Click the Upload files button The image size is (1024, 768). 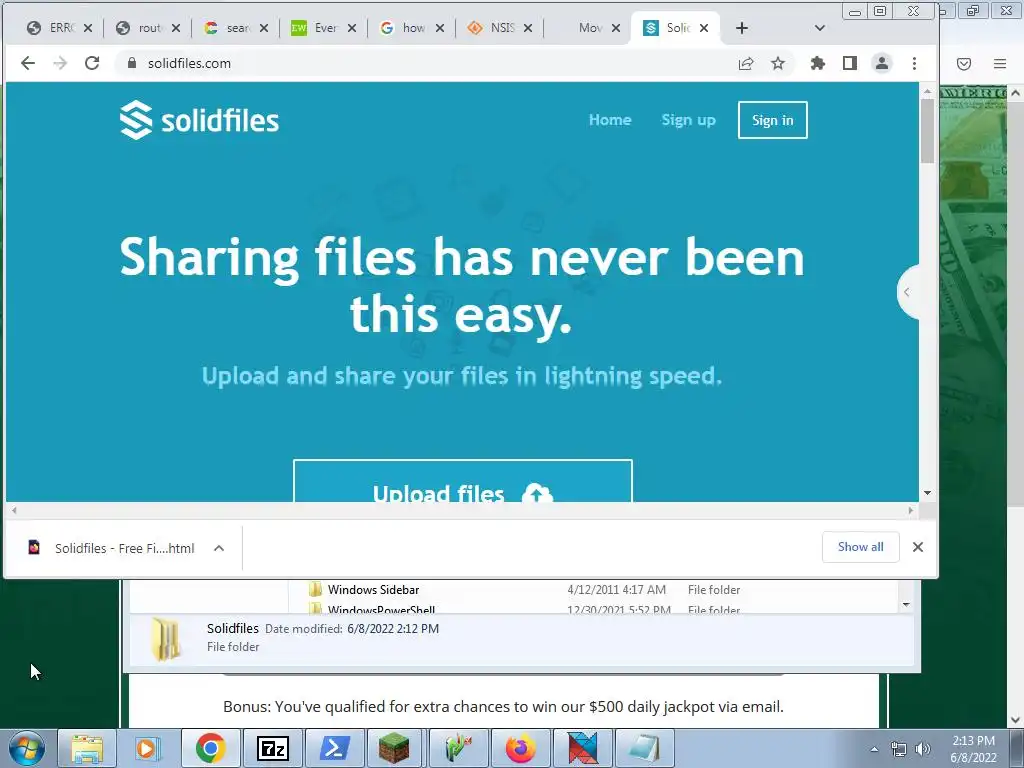tap(462, 482)
